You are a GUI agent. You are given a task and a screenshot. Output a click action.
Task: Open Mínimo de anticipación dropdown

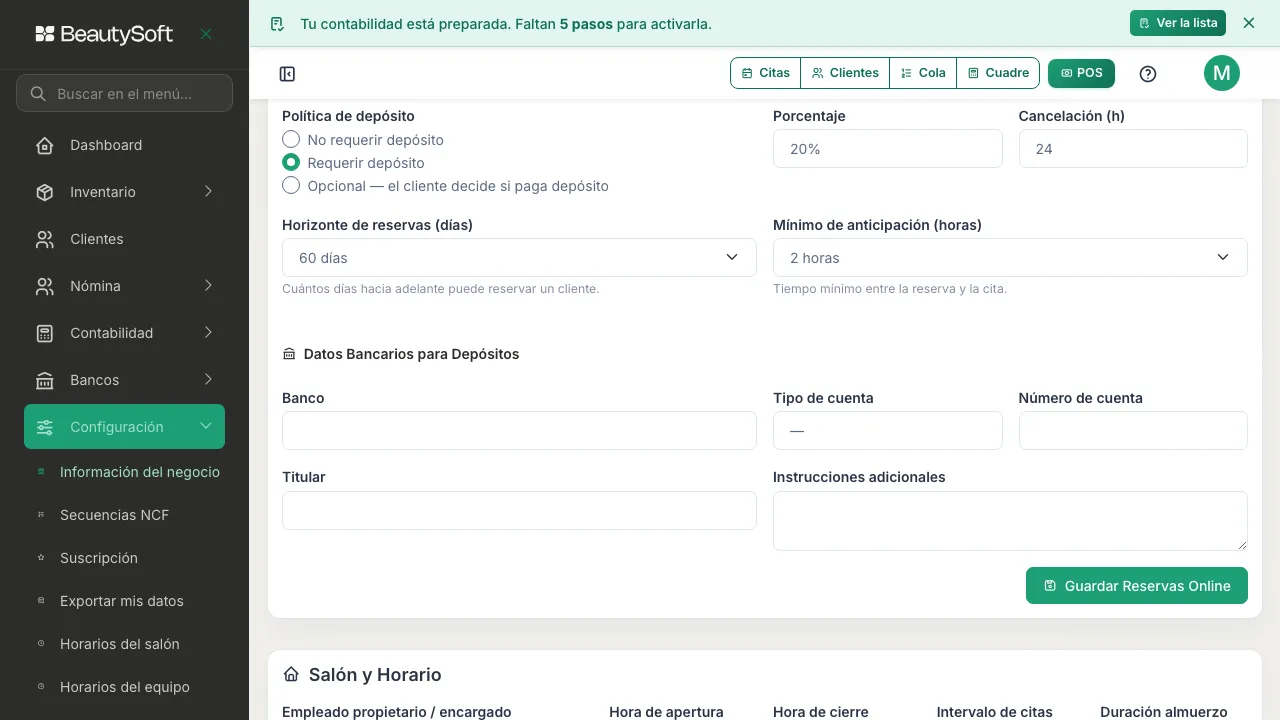point(1010,258)
